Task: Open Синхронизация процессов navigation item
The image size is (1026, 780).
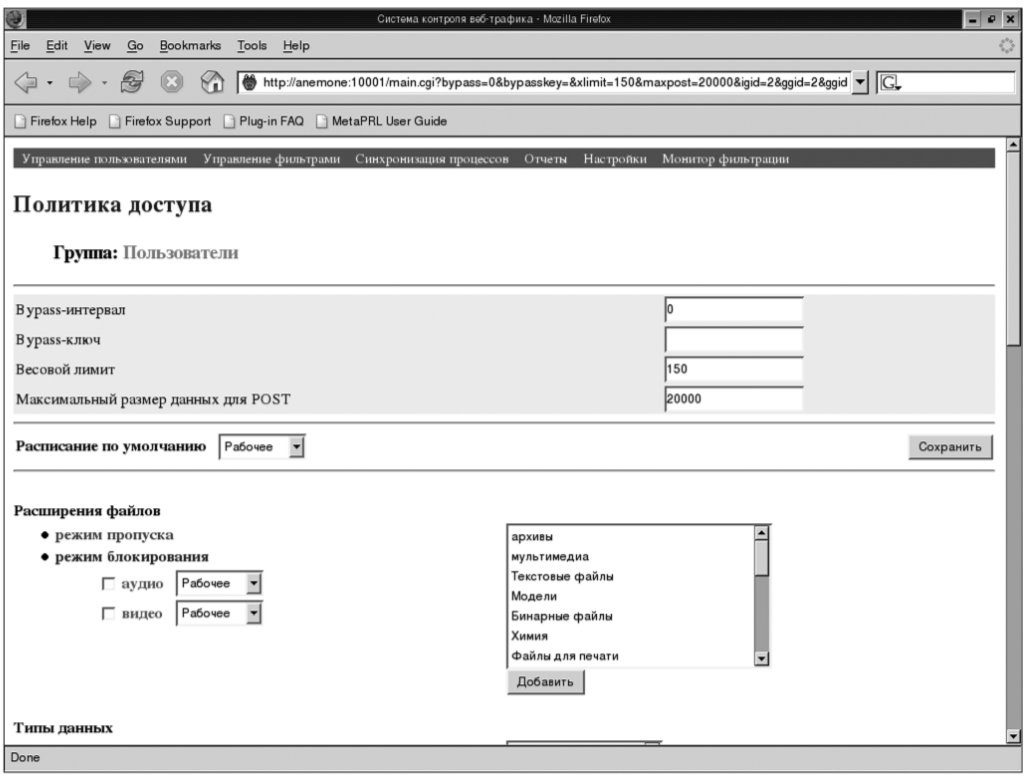Action: (432, 159)
